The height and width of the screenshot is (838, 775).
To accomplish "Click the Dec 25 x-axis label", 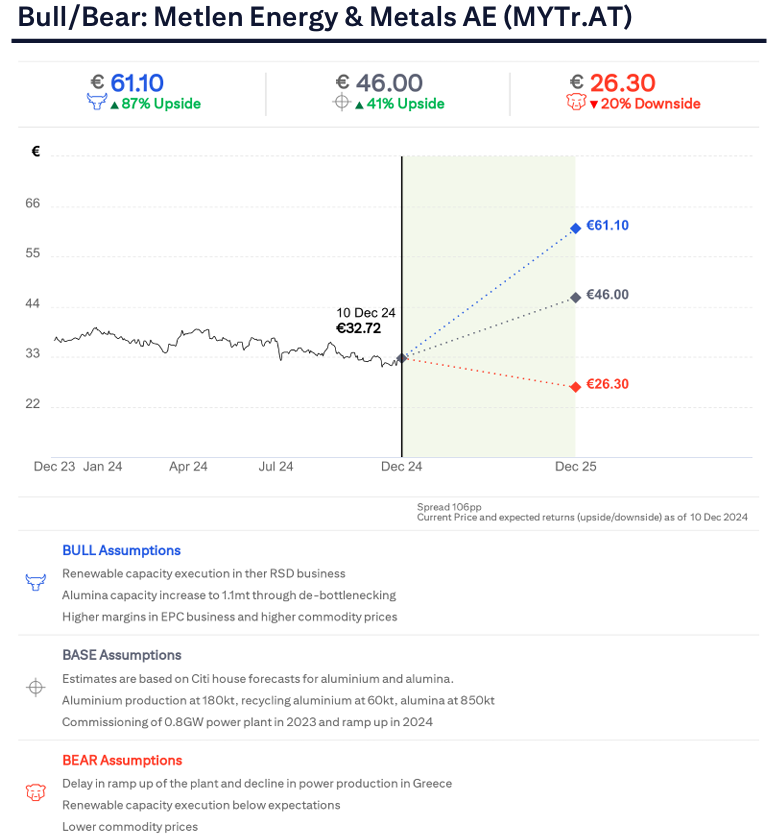I will [575, 466].
